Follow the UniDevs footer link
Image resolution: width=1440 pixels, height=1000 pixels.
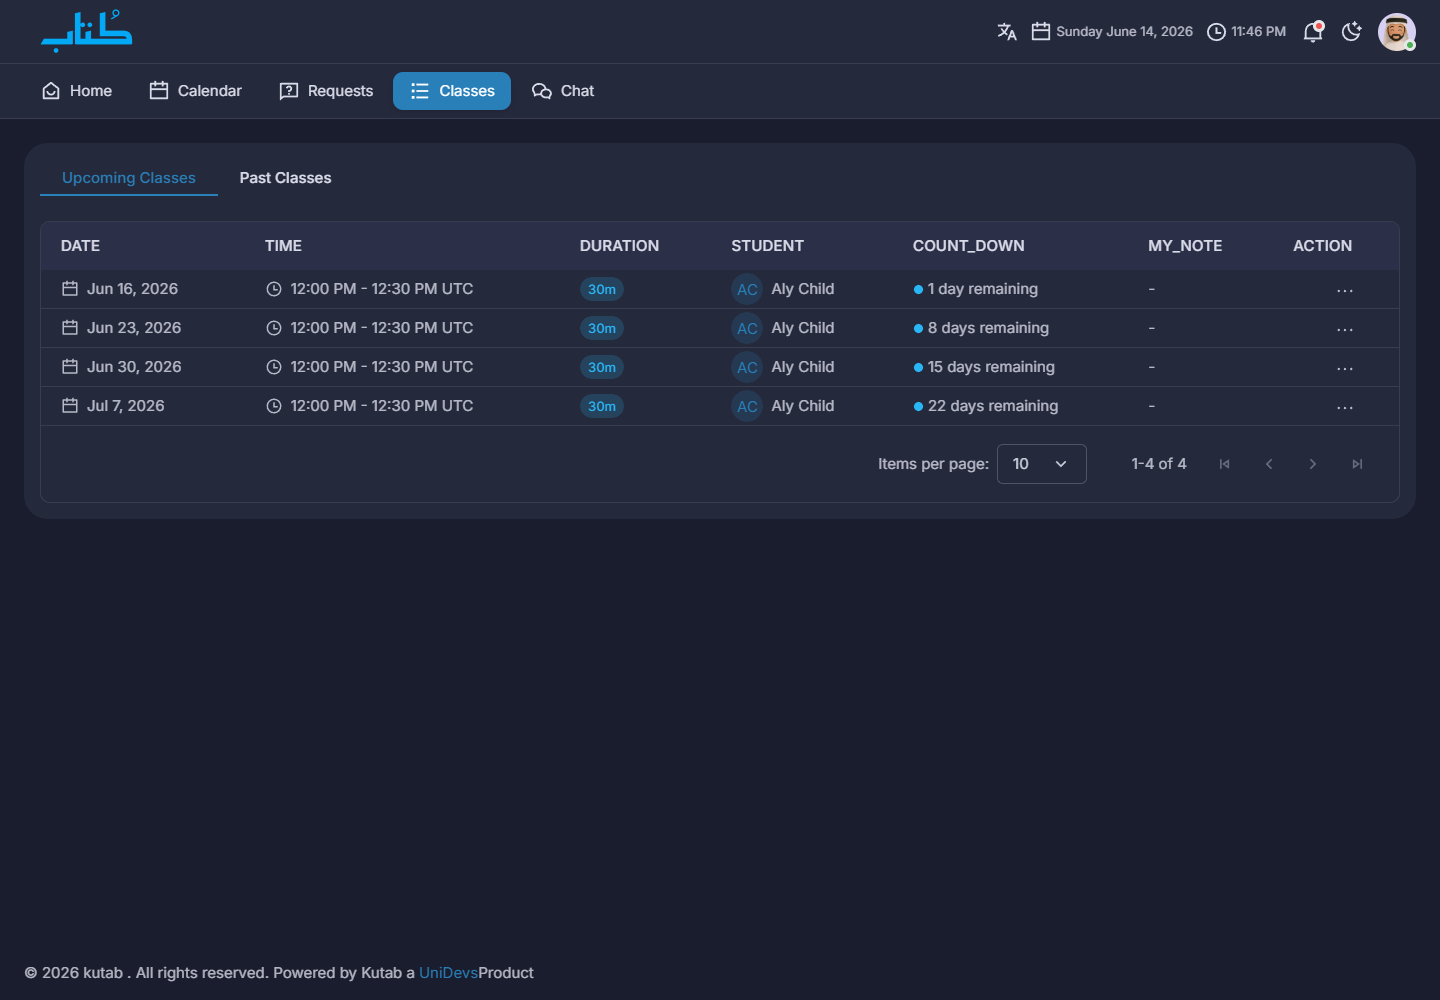pyautogui.click(x=448, y=973)
